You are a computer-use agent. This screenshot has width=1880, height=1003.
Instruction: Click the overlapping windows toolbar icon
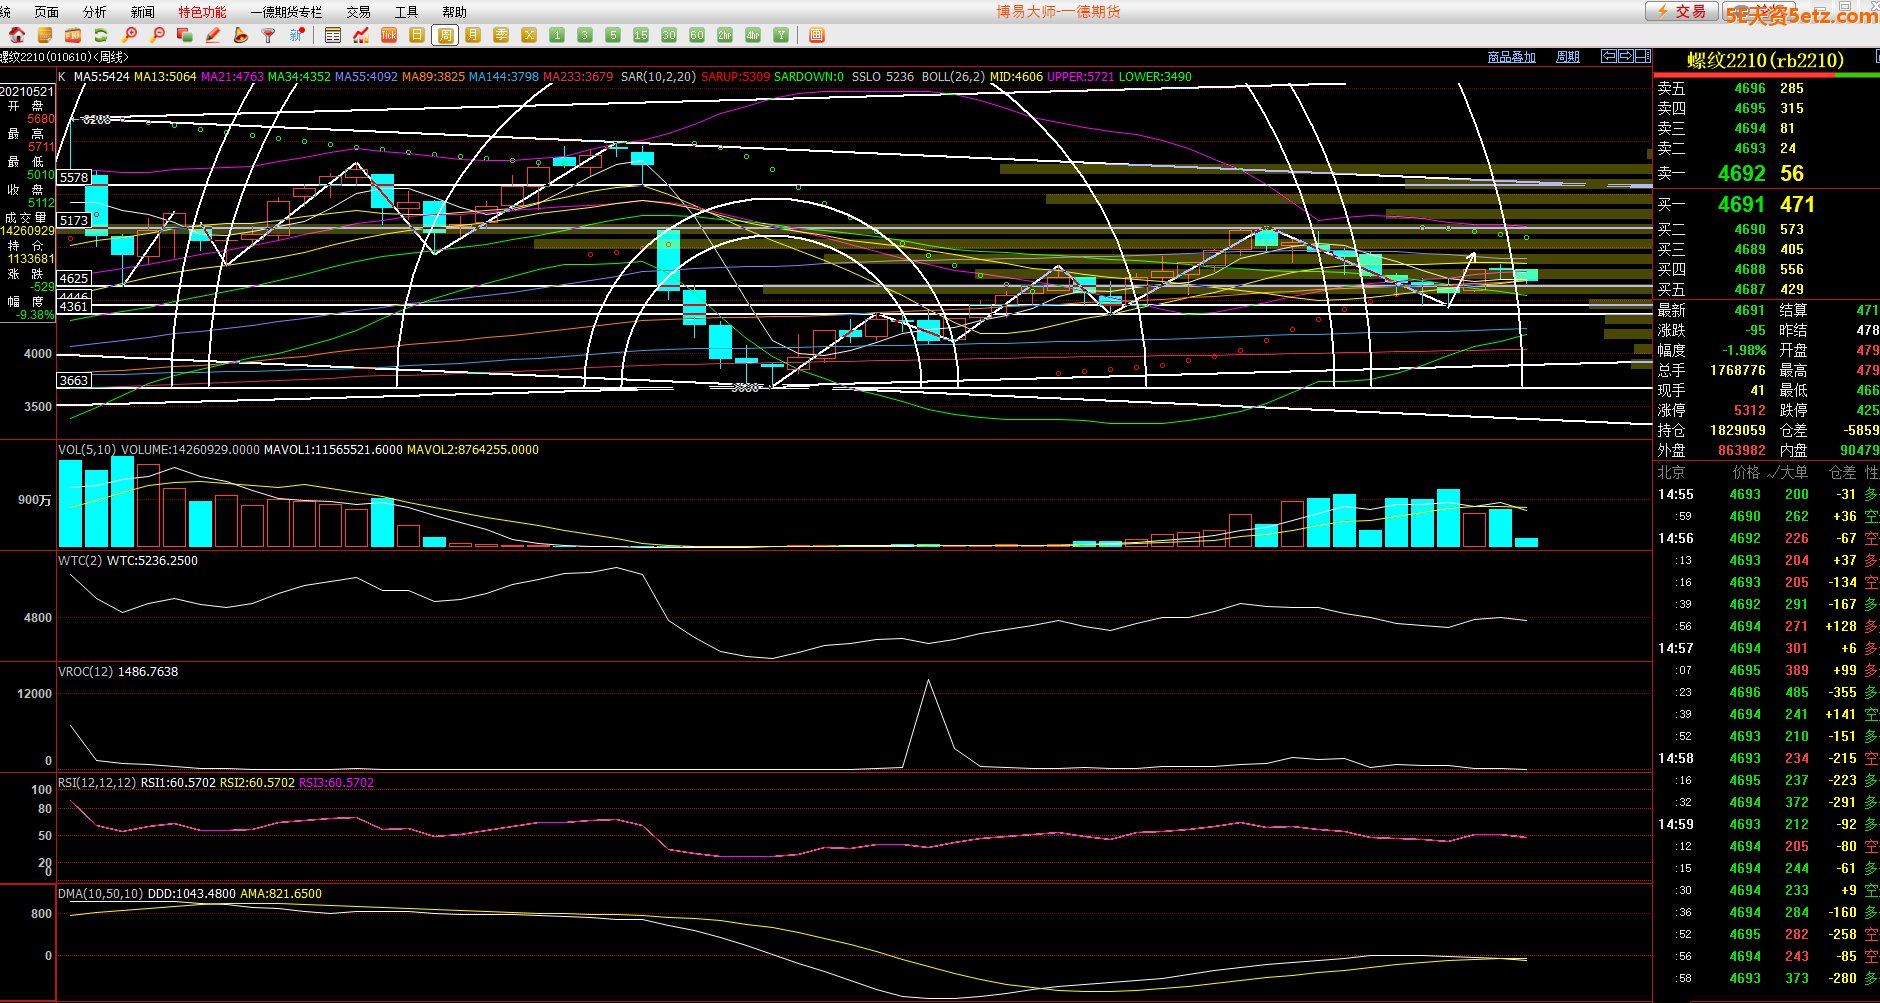(185, 35)
